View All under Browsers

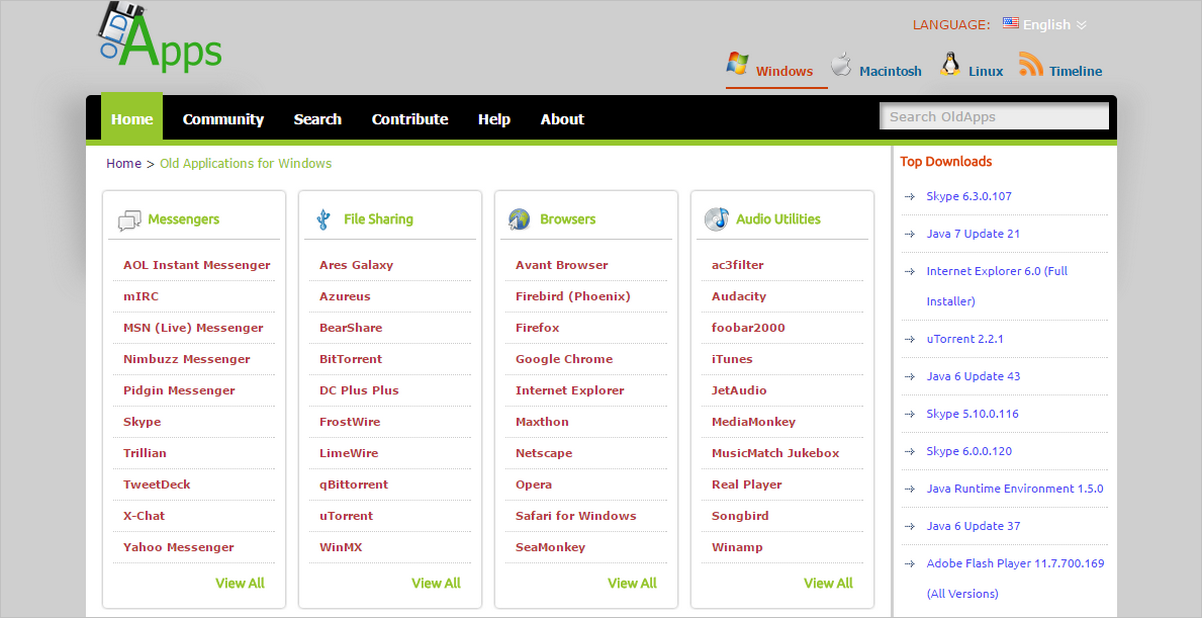coord(632,583)
